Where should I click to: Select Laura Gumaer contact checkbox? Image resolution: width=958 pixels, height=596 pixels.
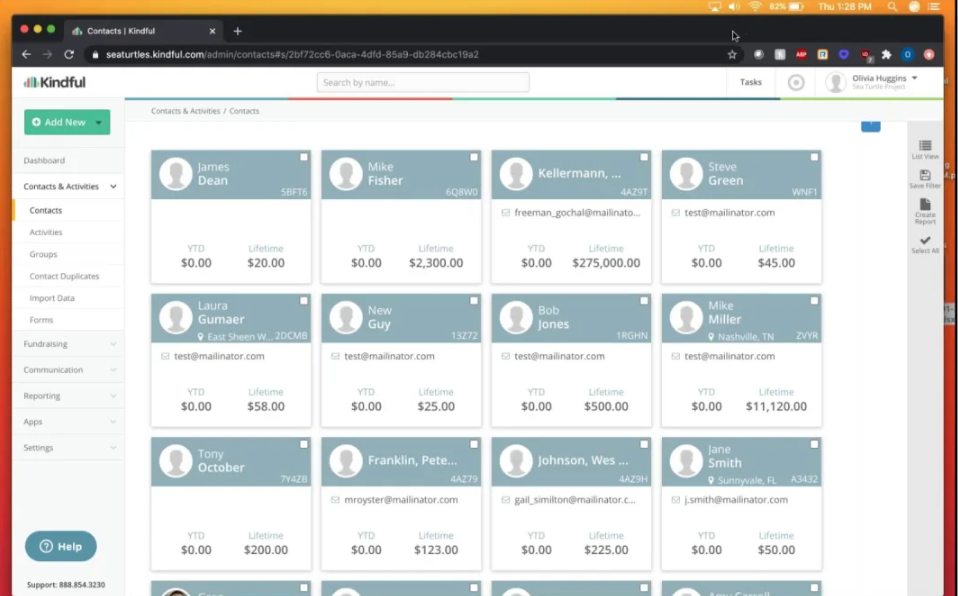304,301
